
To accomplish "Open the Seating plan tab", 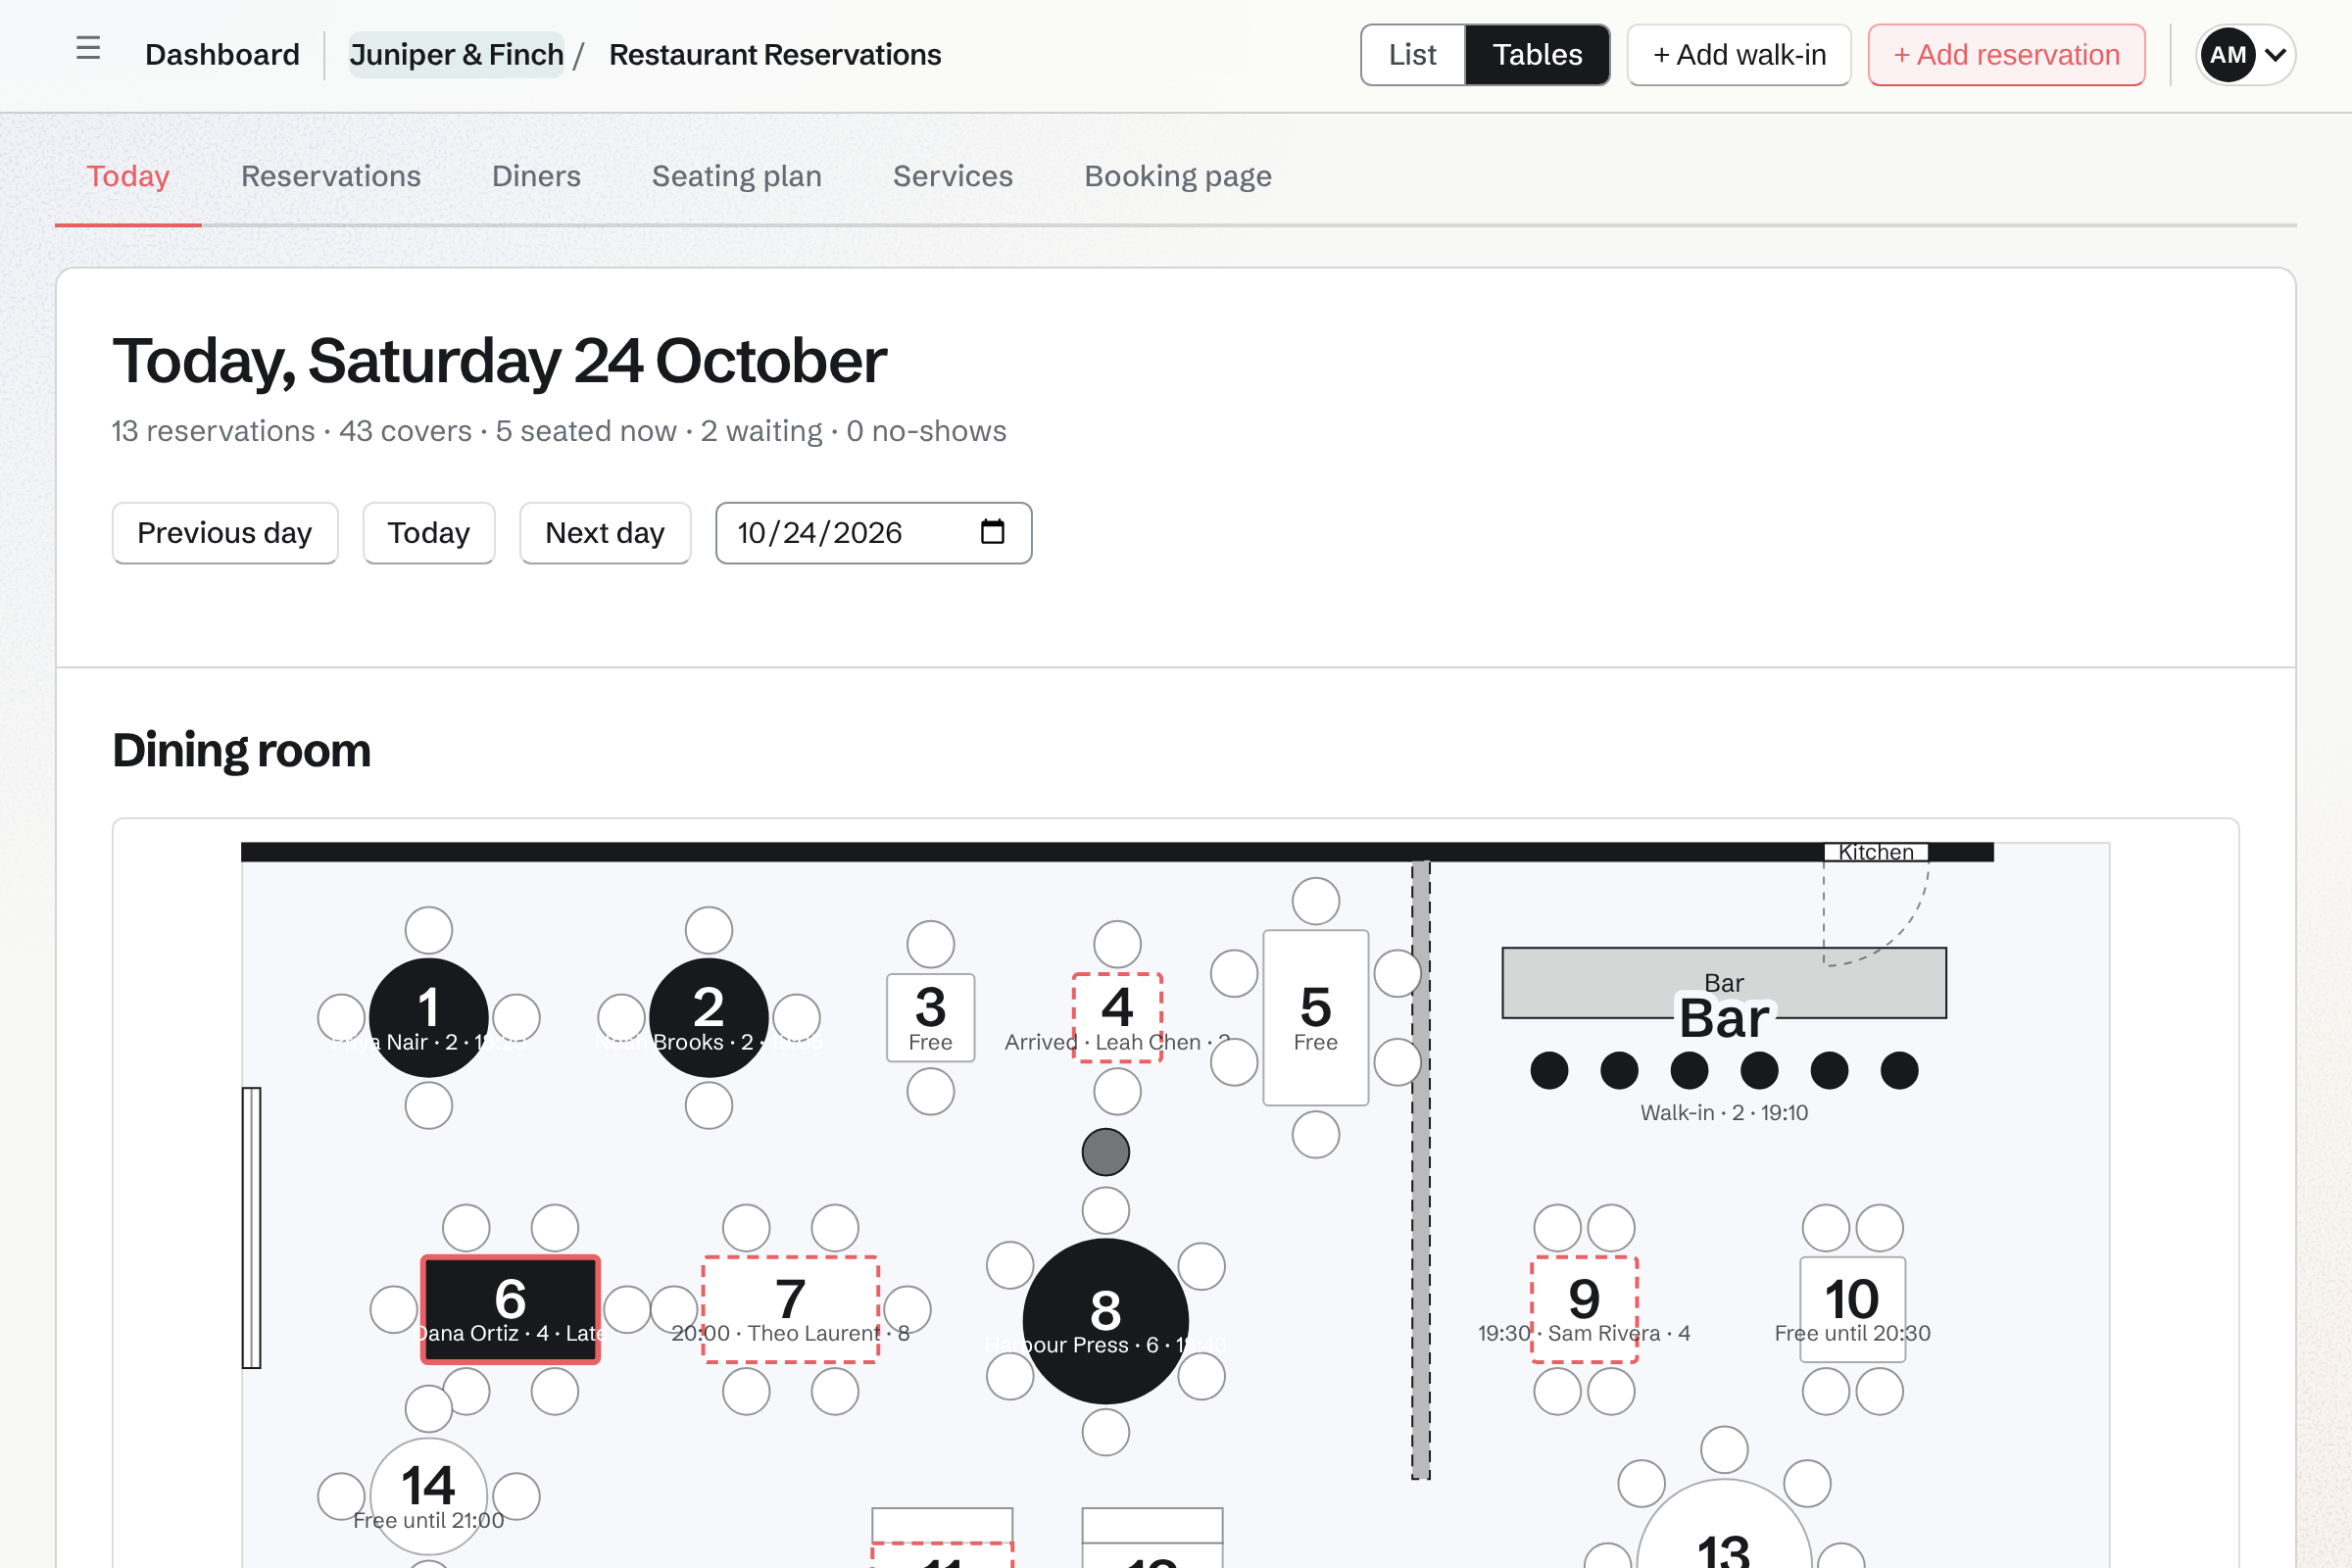I will (x=737, y=176).
